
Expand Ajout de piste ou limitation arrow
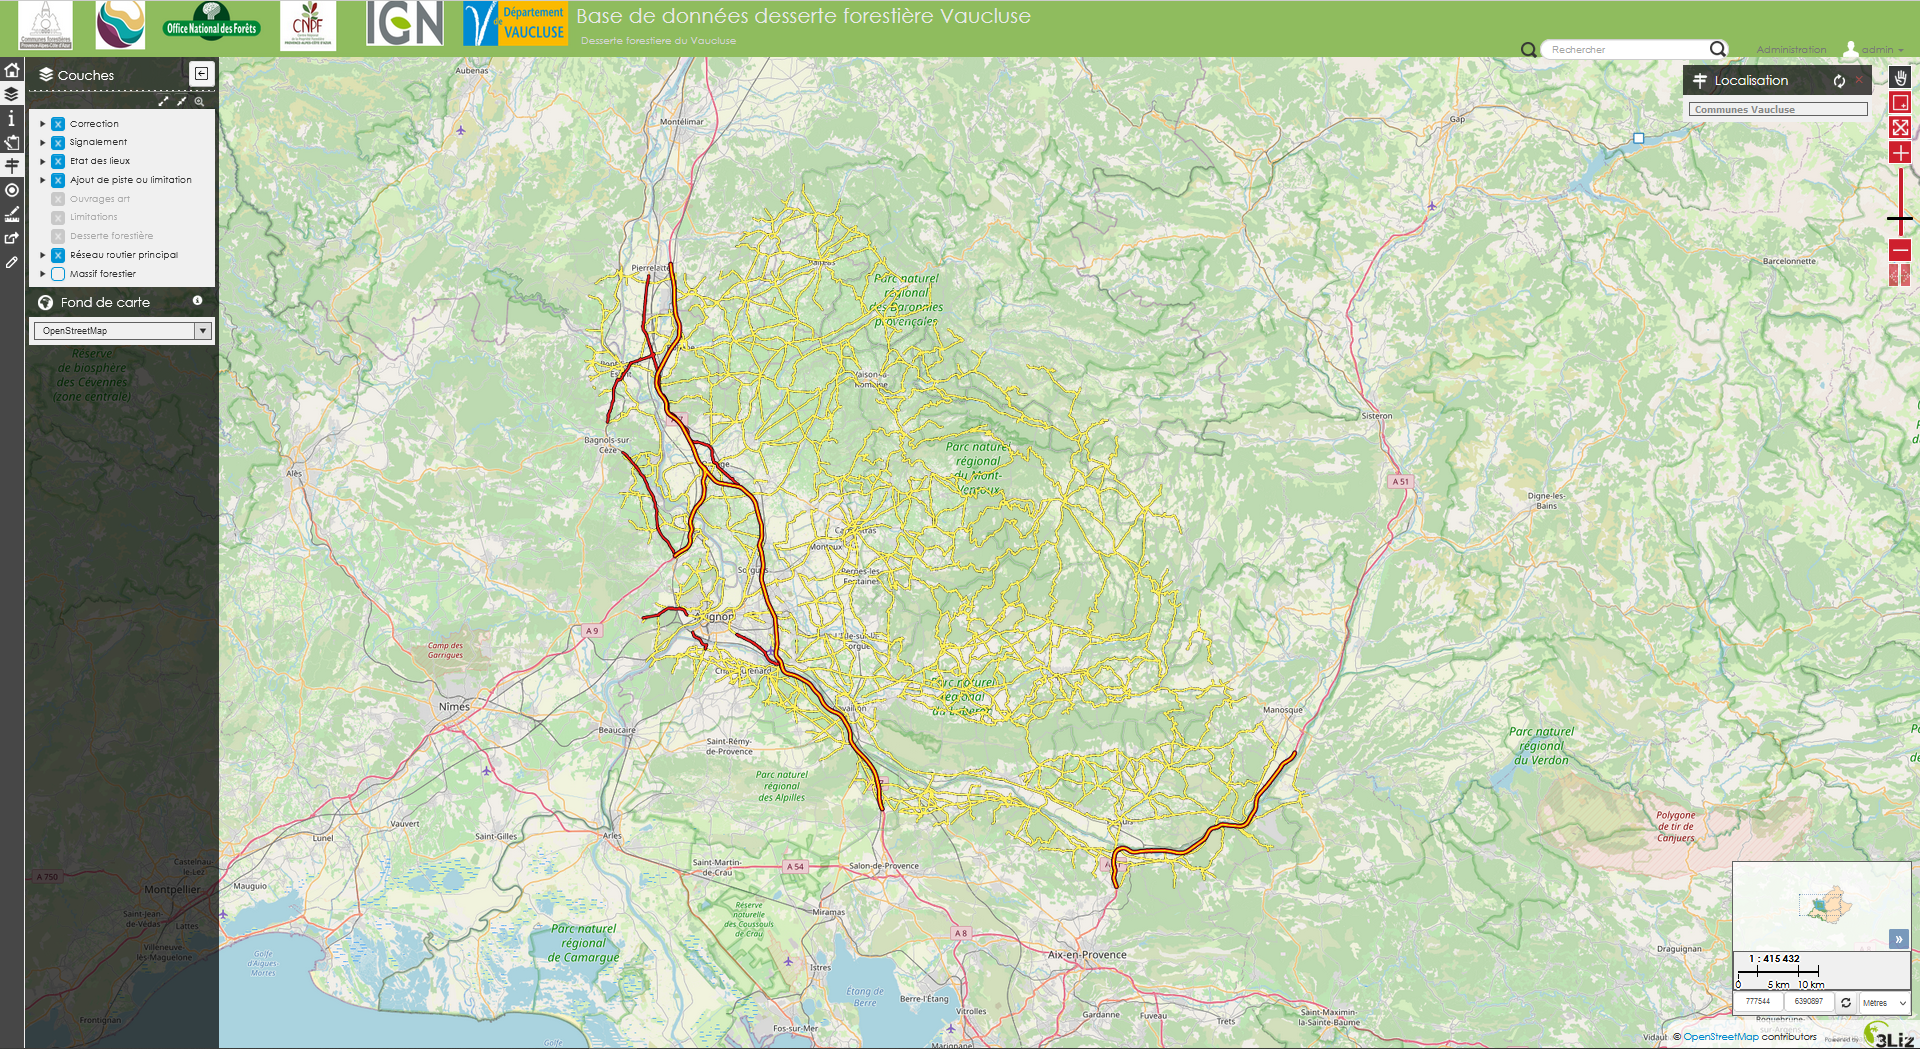pyautogui.click(x=42, y=180)
